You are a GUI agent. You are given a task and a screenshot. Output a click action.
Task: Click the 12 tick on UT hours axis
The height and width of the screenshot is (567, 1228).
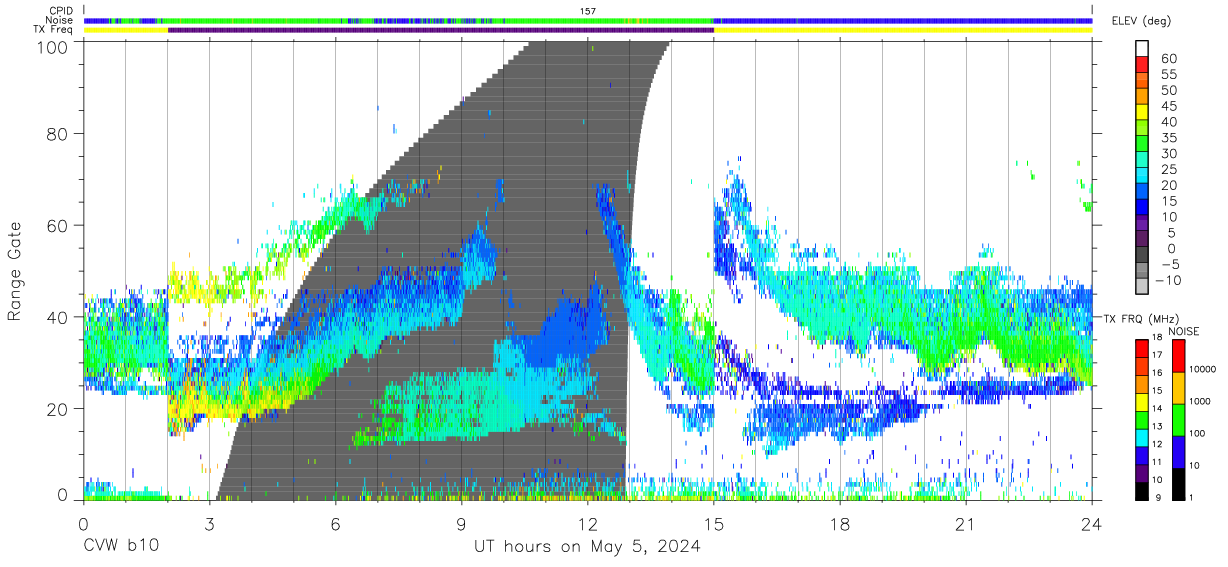587,523
